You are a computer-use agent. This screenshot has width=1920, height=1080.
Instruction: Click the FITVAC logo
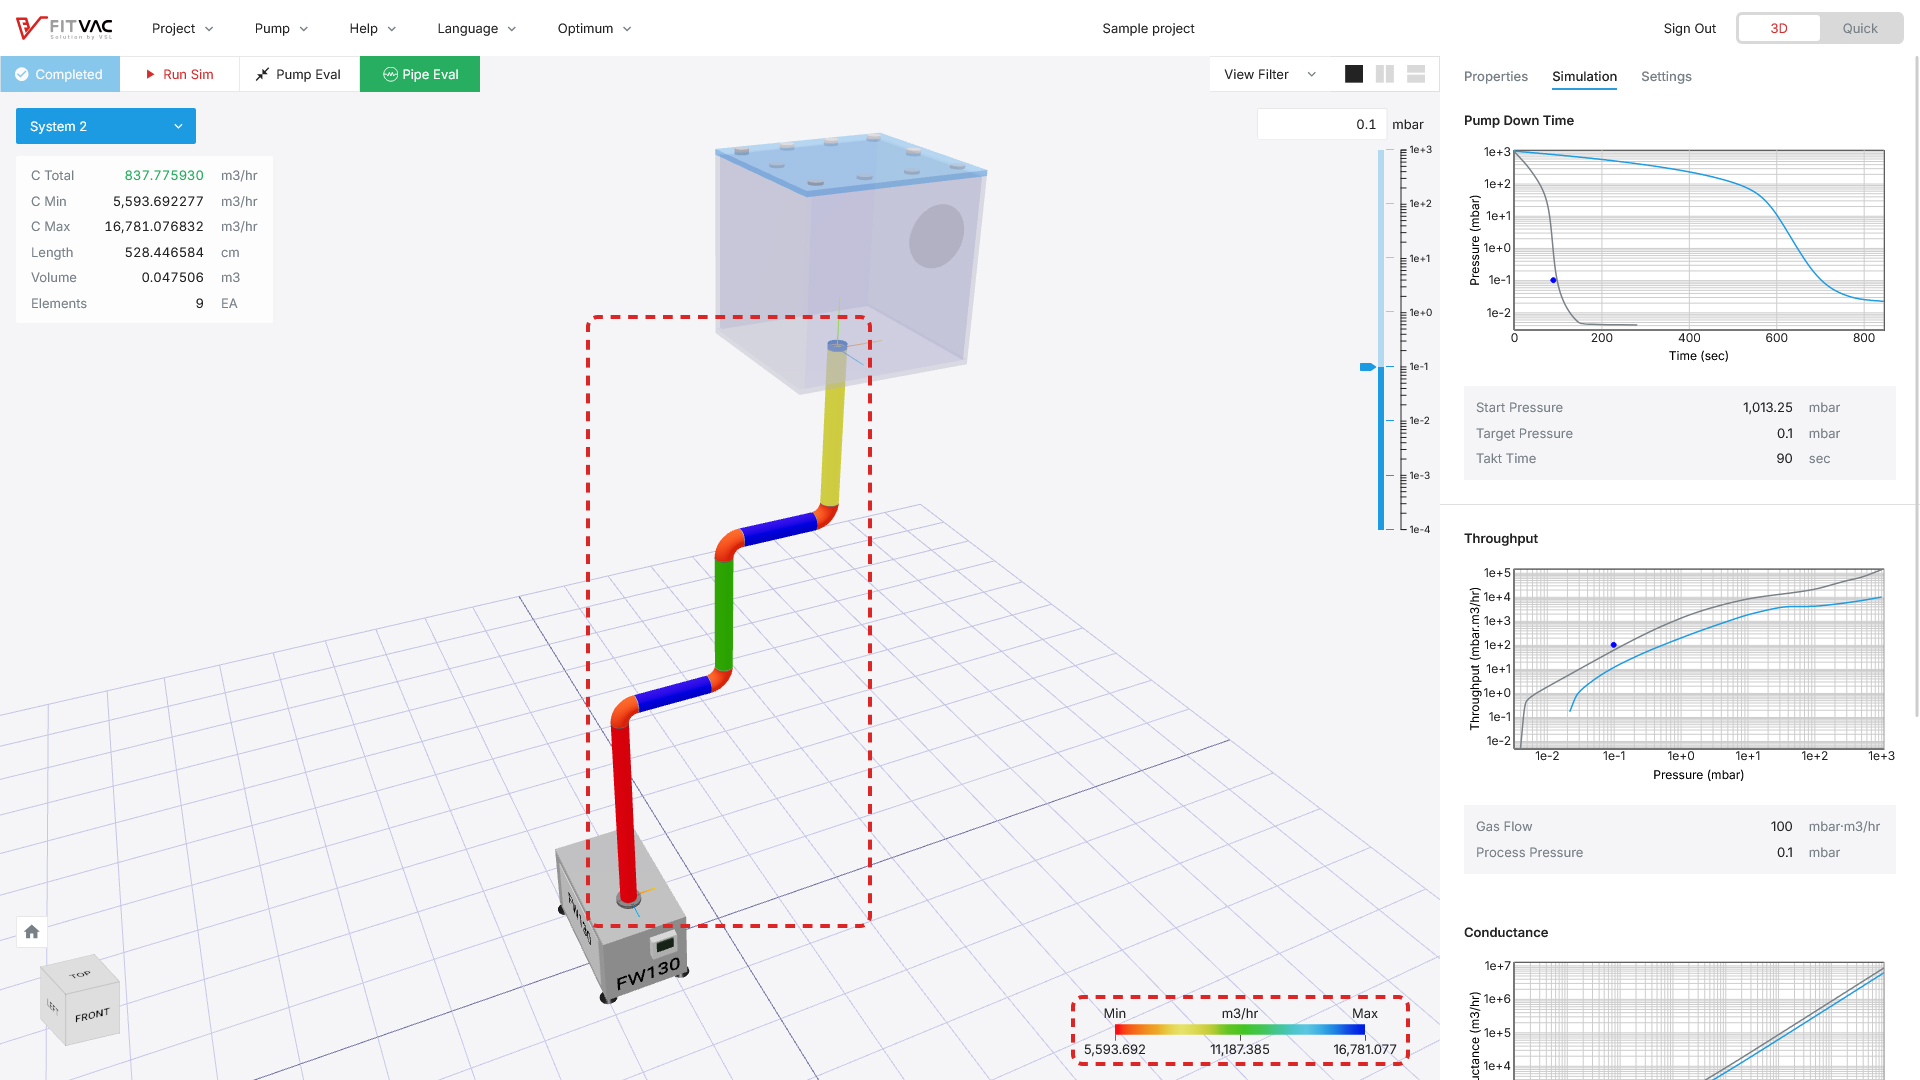pyautogui.click(x=64, y=28)
